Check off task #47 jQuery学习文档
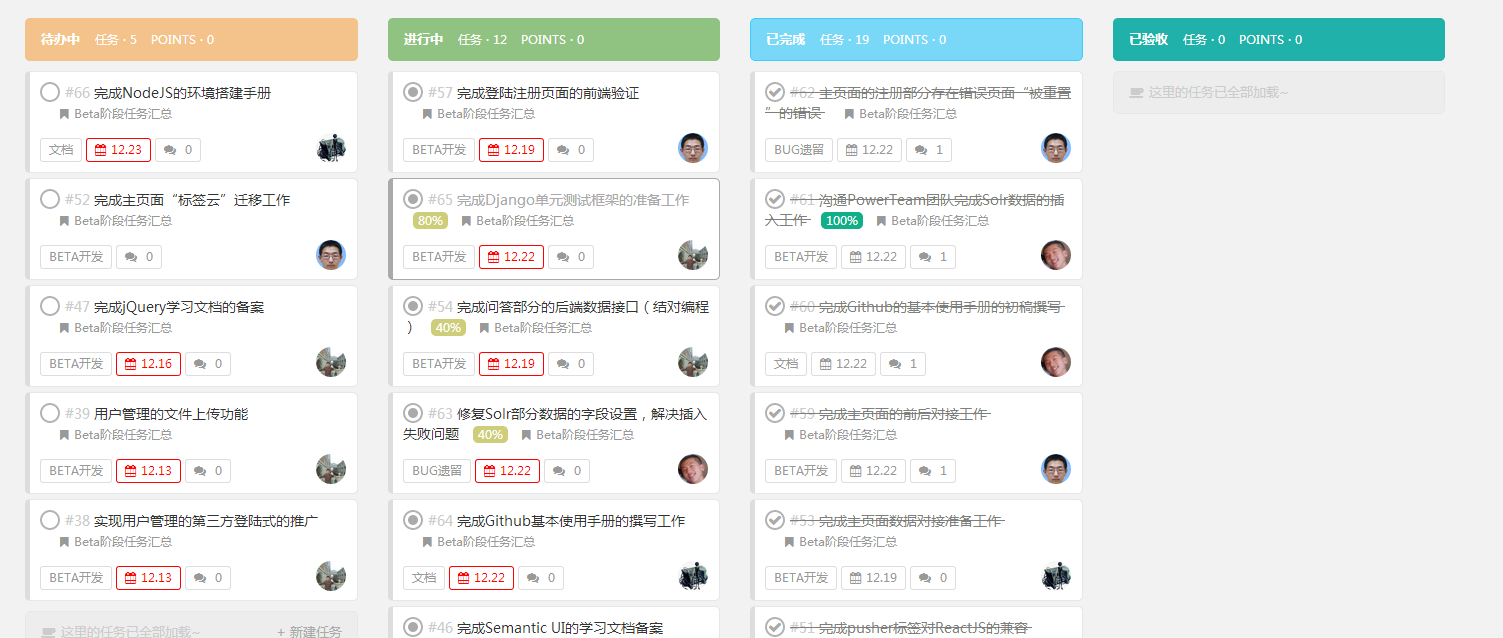Viewport: 1503px width, 638px height. pos(50,306)
